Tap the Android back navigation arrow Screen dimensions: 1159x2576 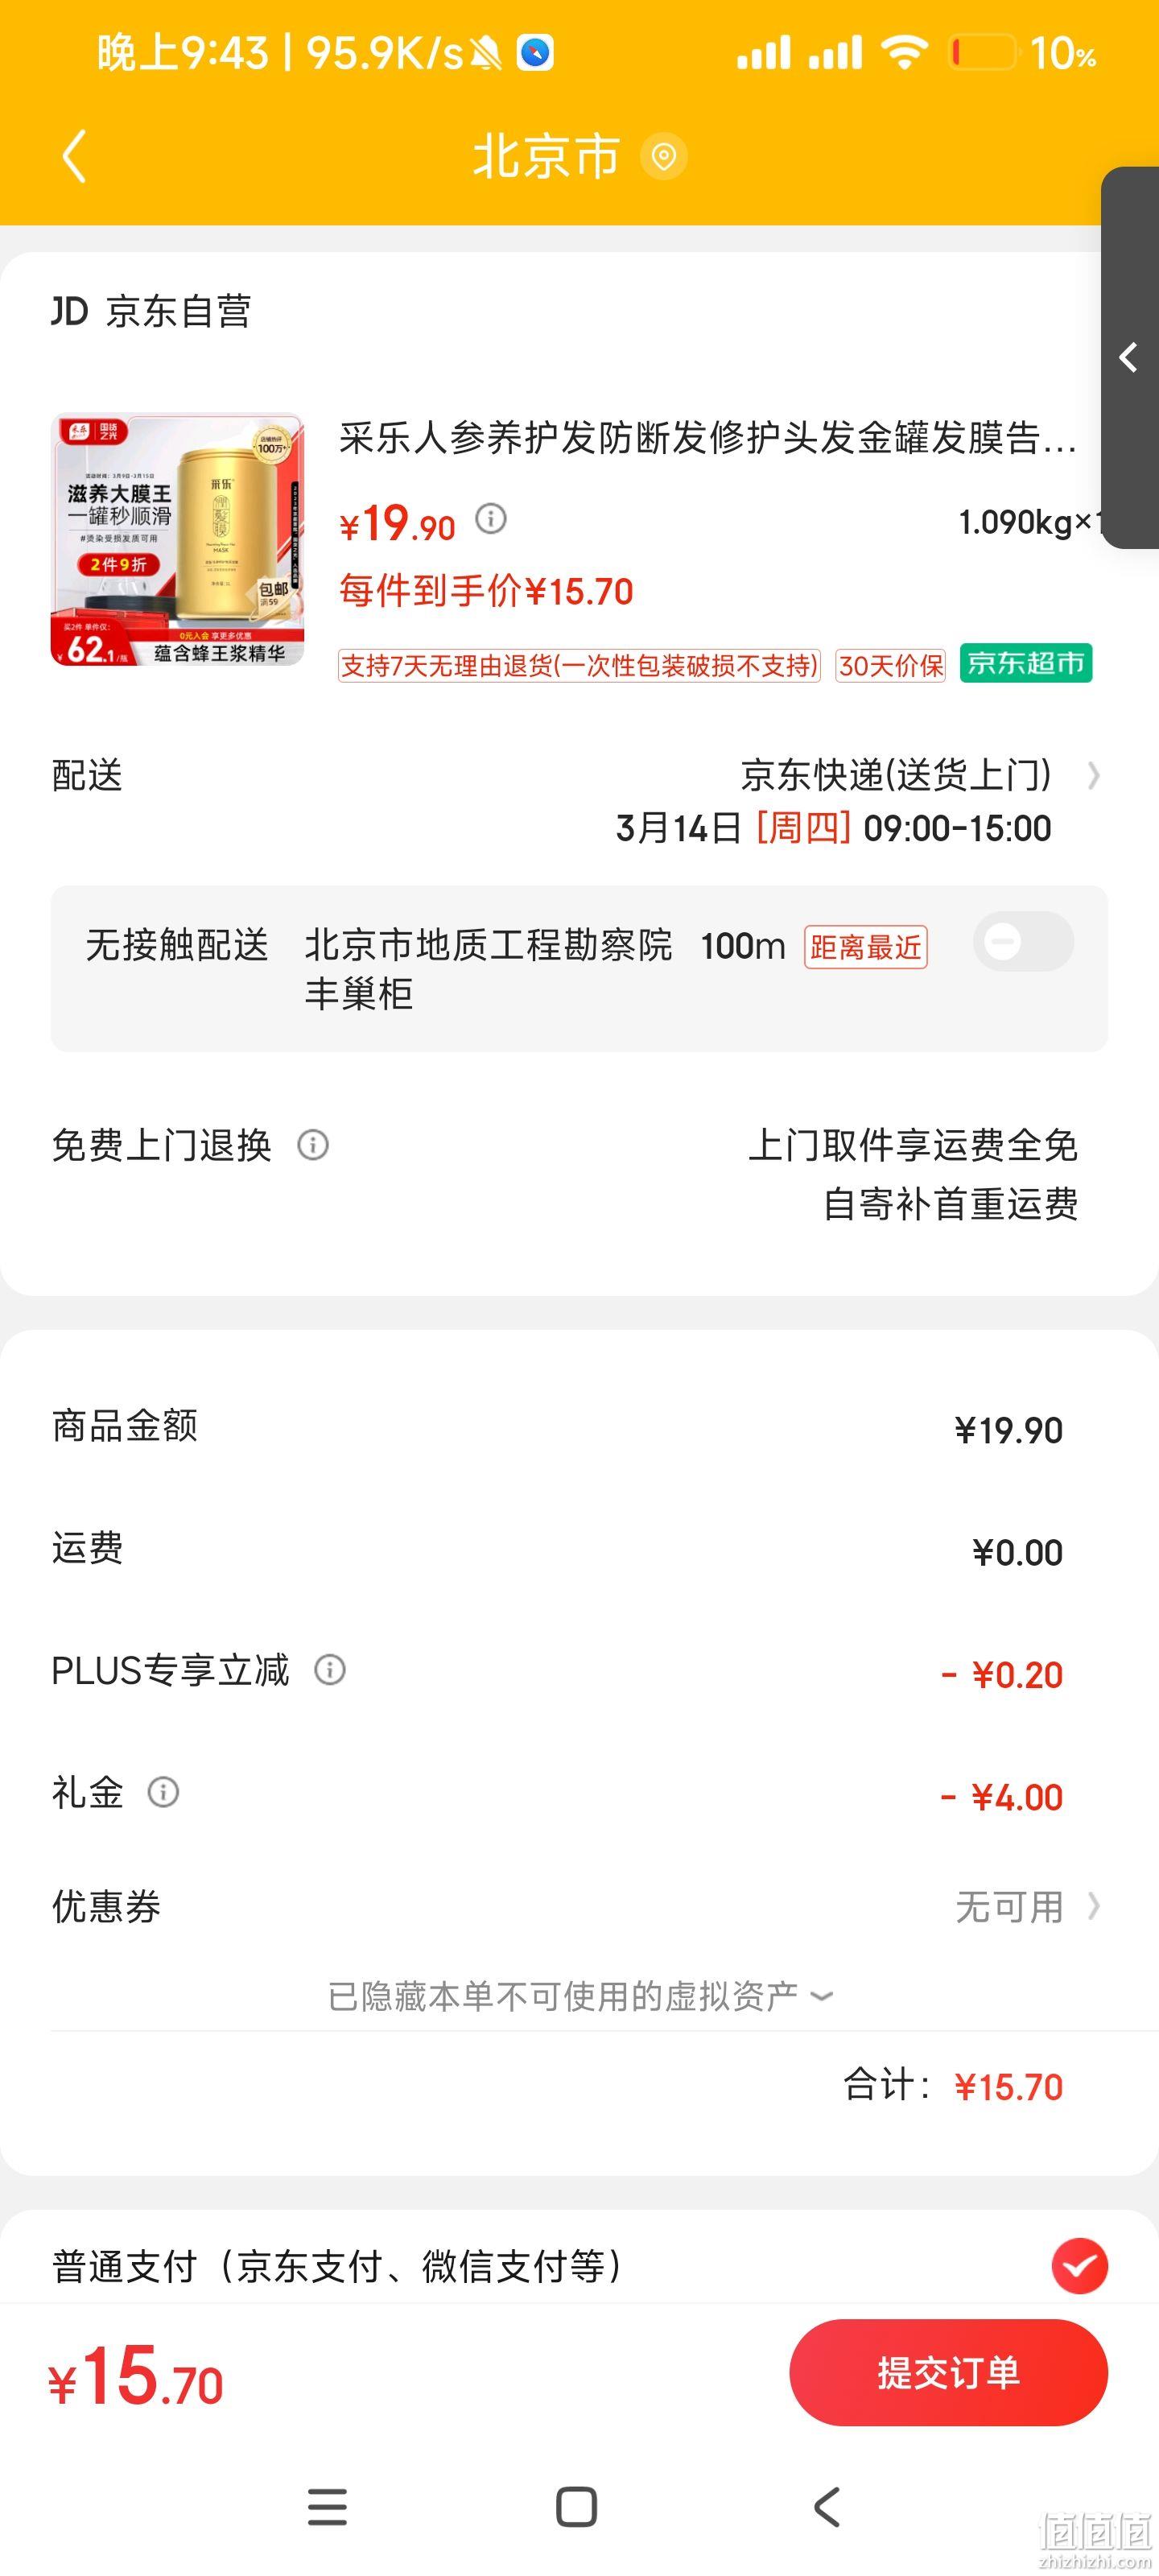pos(827,2507)
